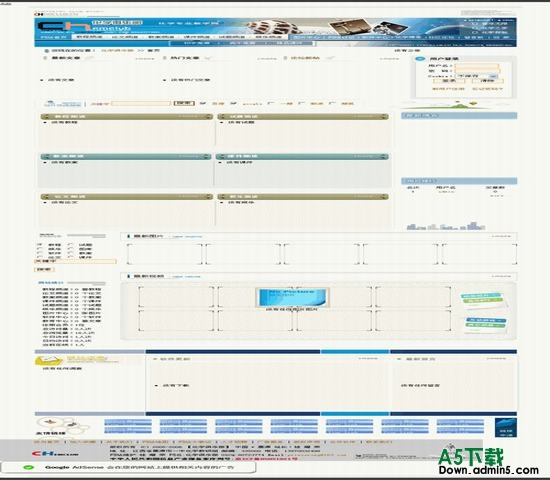Toggle the second checkbox in the keyword search row
The width and height of the screenshot is (550, 480).
233,103
